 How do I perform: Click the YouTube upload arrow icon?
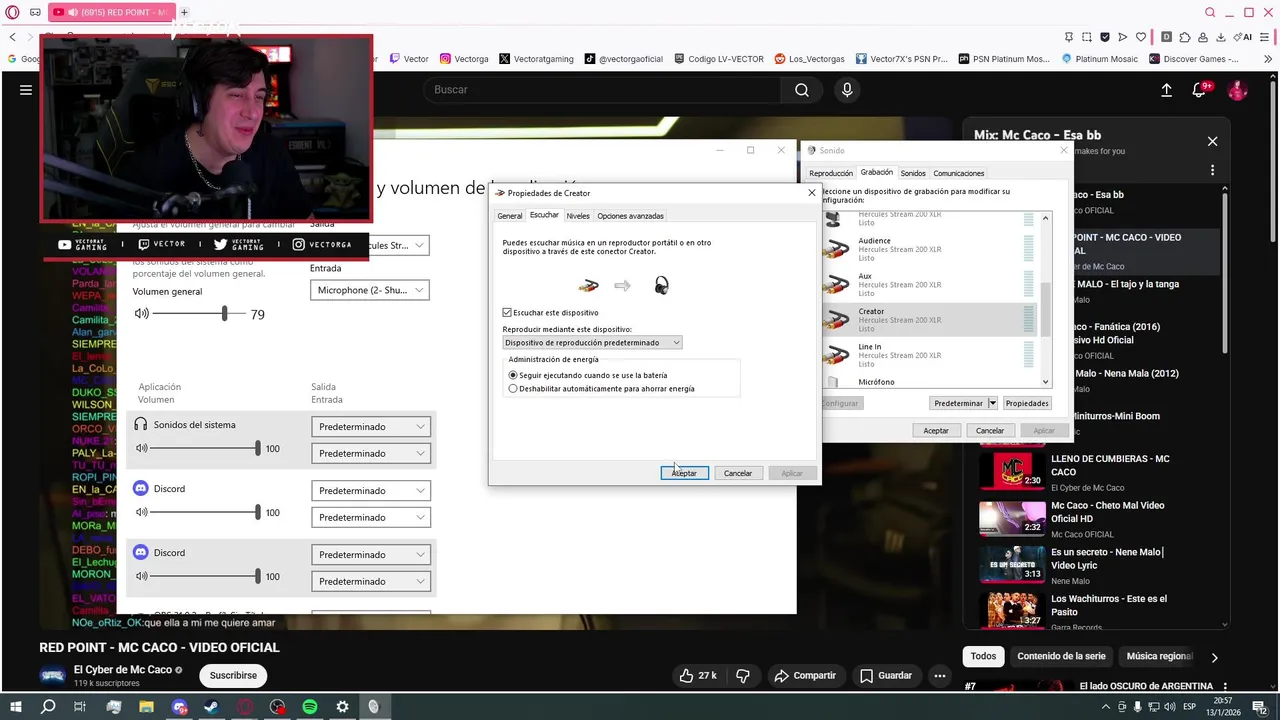click(x=1166, y=90)
